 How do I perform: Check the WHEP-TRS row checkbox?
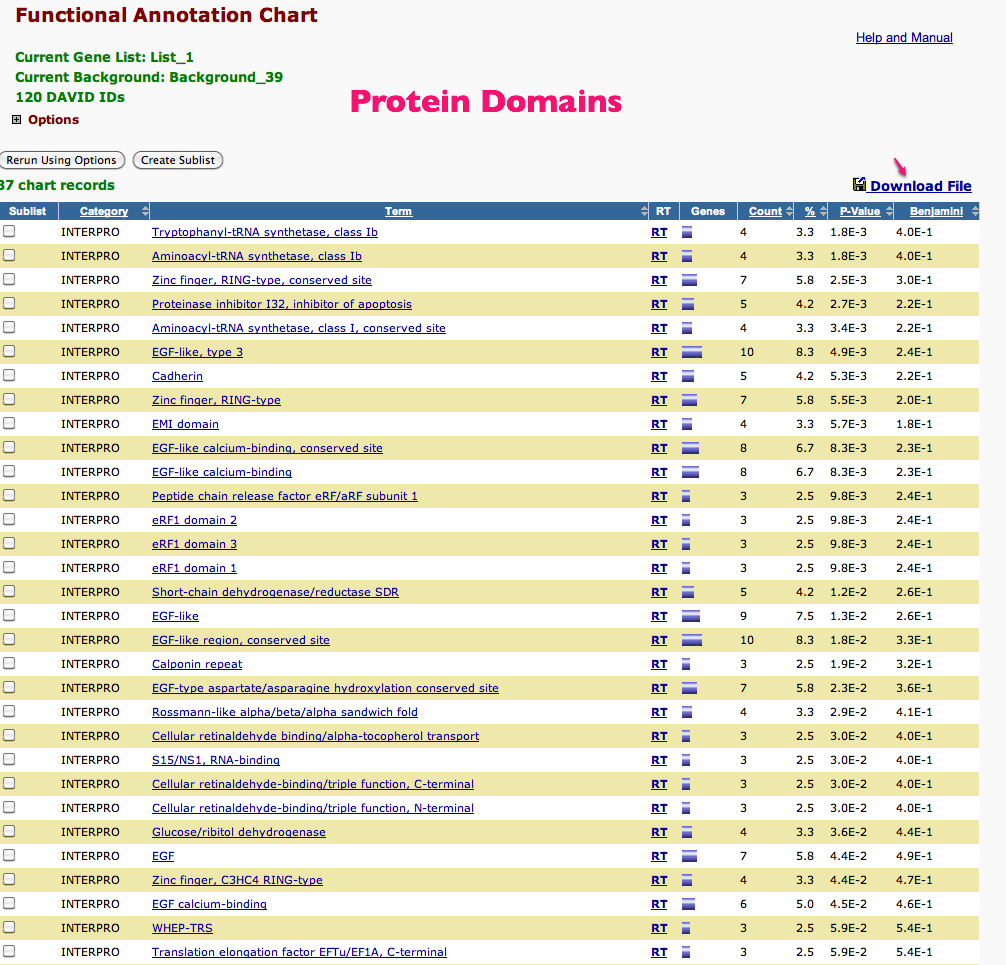[x=9, y=927]
